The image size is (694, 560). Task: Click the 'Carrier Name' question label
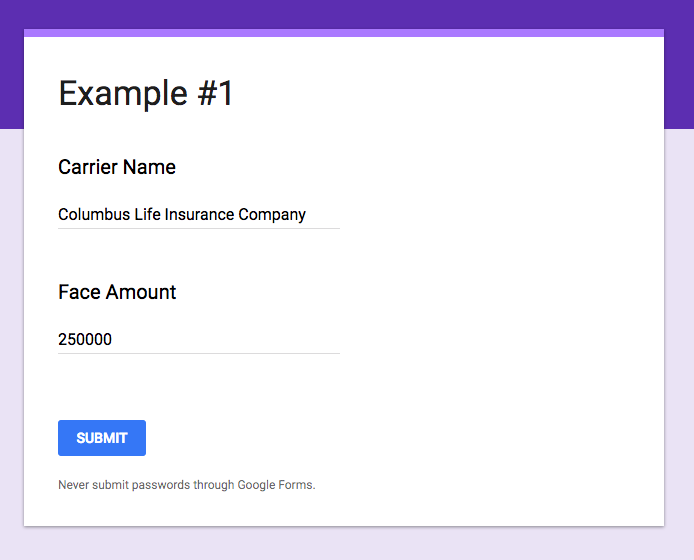coord(117,167)
